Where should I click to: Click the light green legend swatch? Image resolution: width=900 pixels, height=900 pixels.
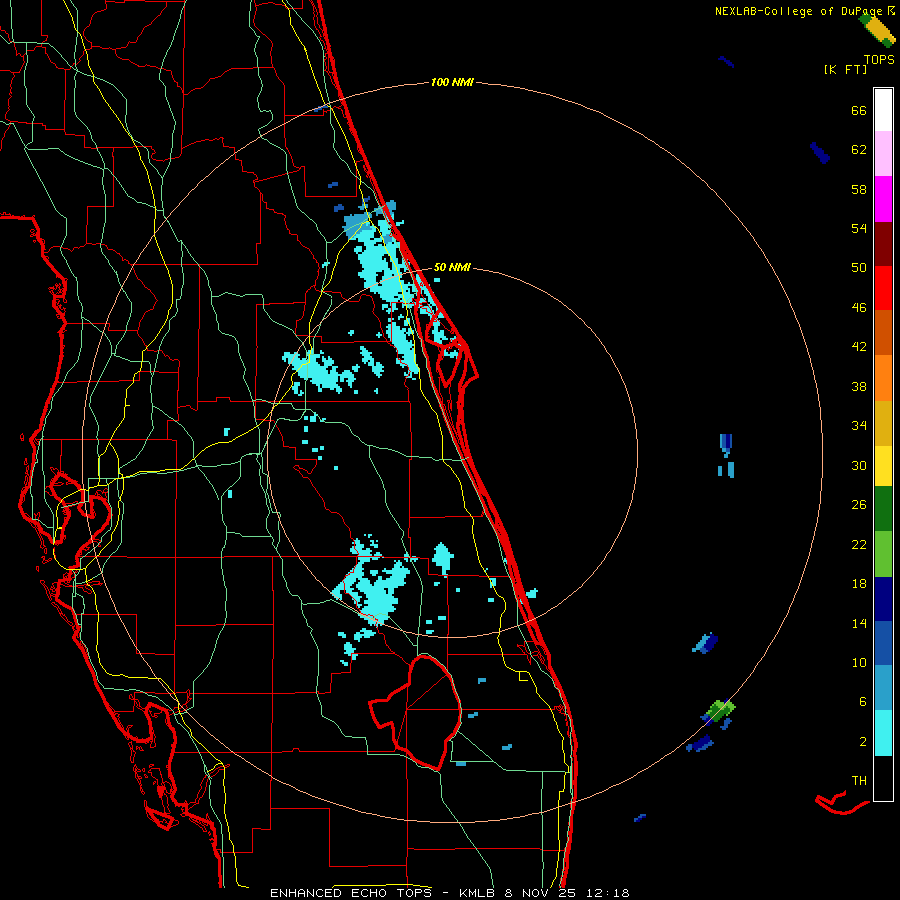(x=883, y=553)
